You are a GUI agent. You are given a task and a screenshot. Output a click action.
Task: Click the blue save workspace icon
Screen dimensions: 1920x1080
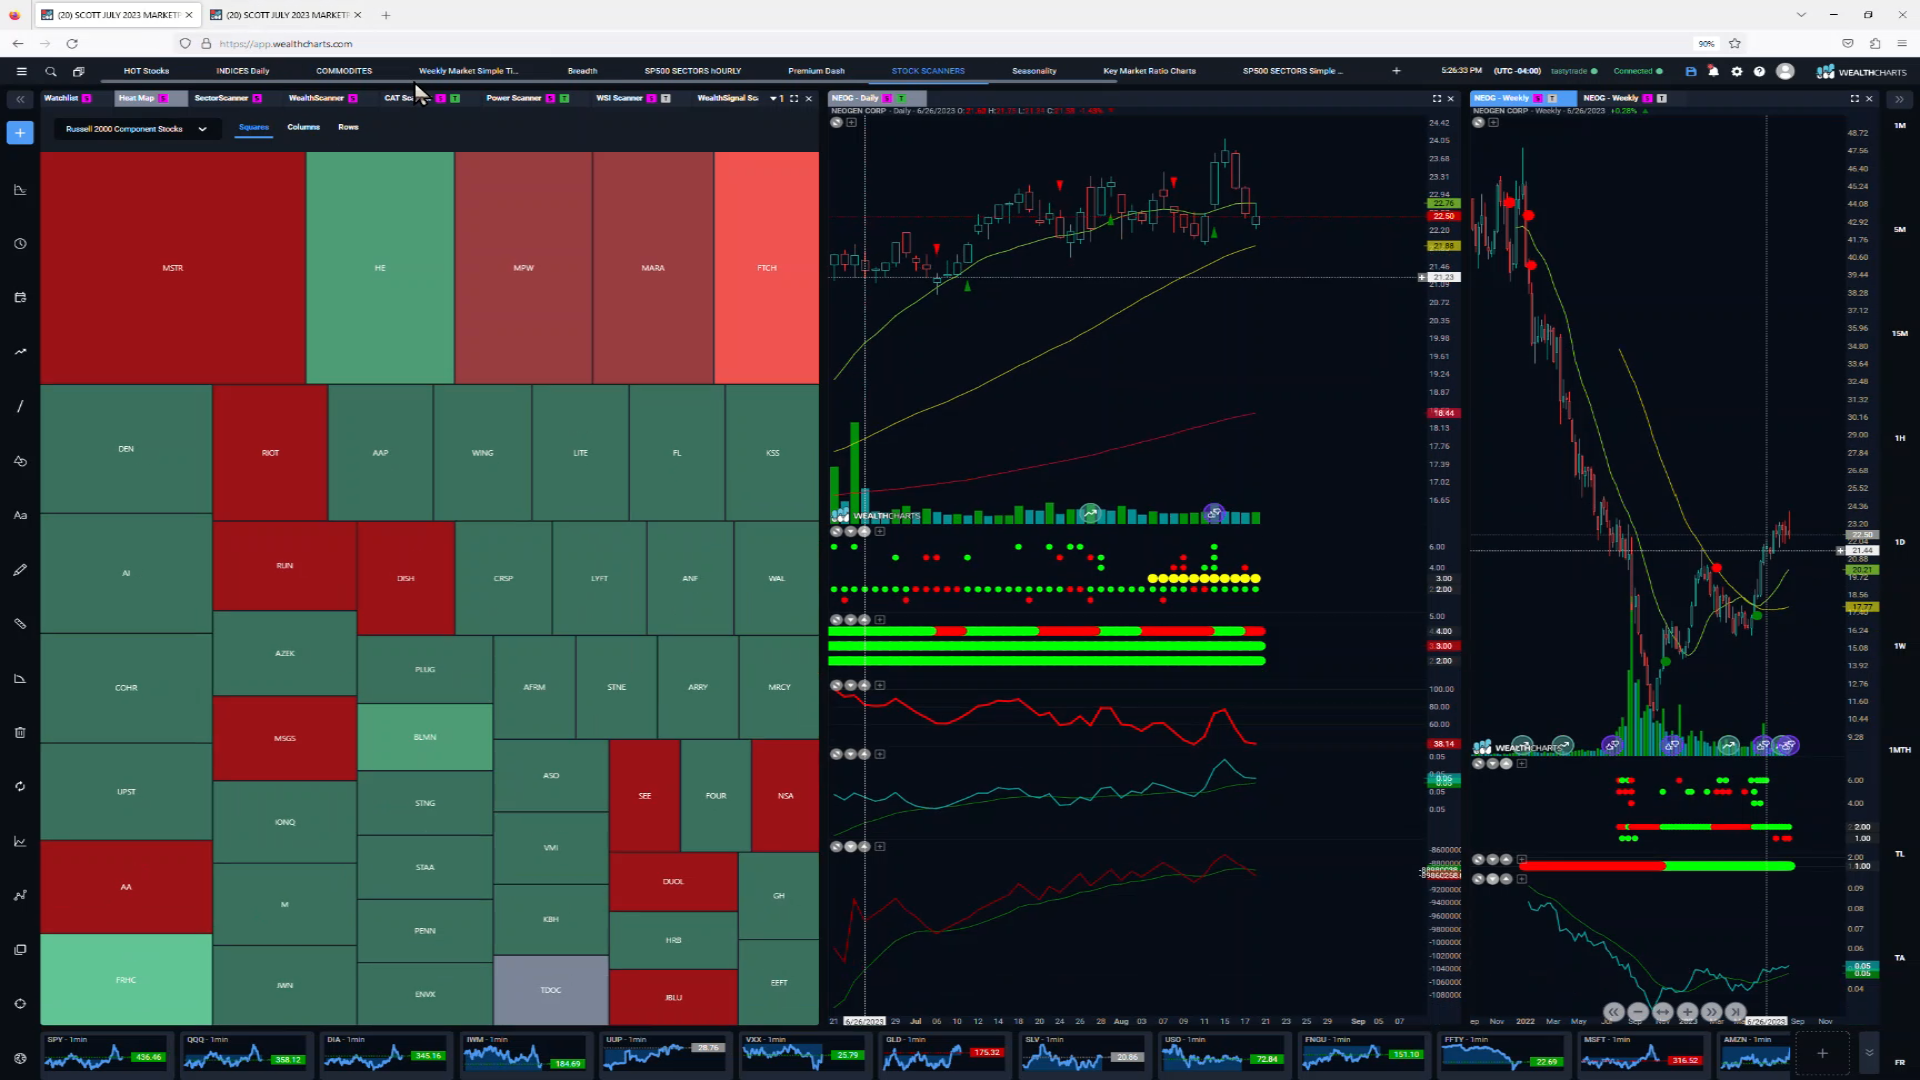1691,71
